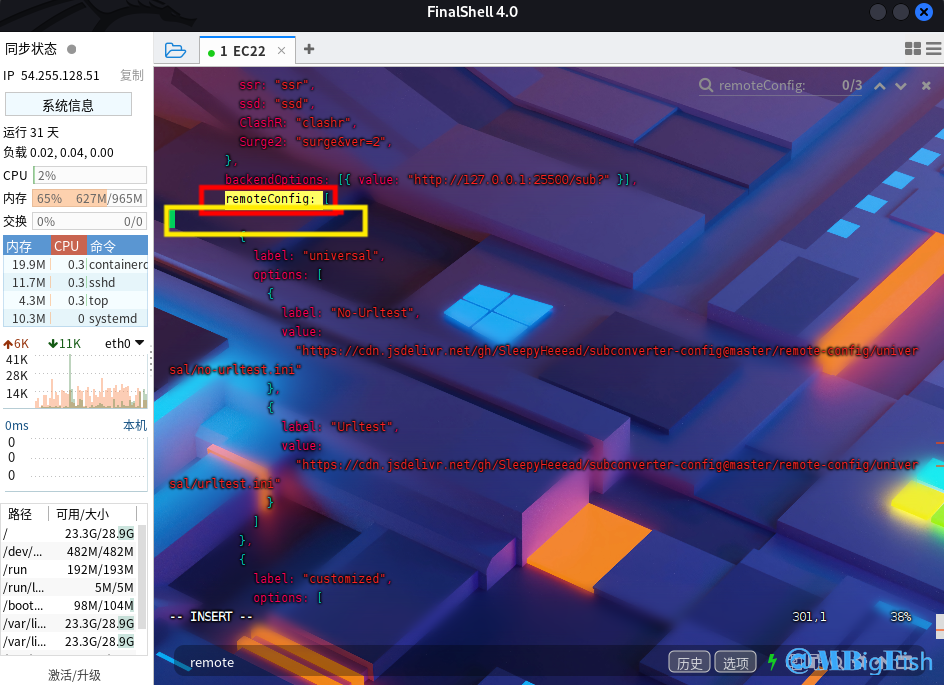Switch to grid layout view icon
The image size is (944, 685).
912,49
